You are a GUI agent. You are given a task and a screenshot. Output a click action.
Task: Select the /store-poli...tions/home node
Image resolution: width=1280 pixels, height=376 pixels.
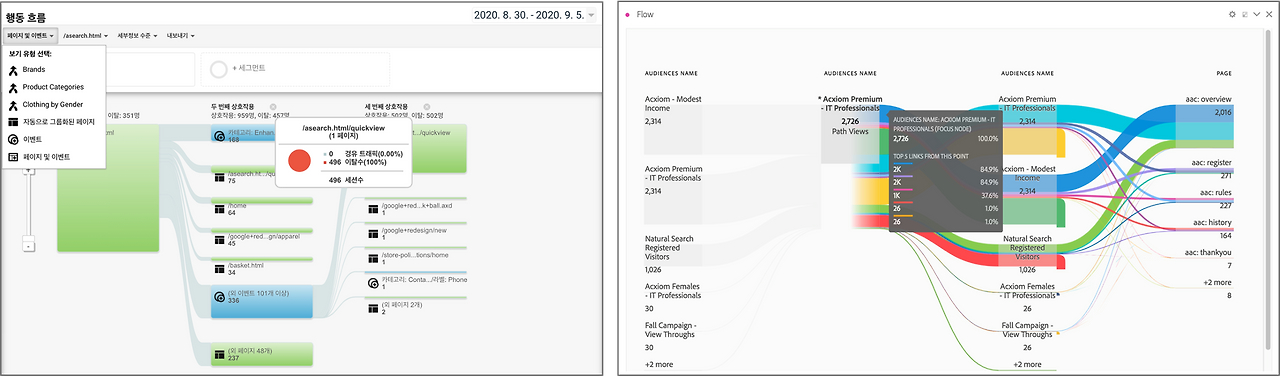416,257
